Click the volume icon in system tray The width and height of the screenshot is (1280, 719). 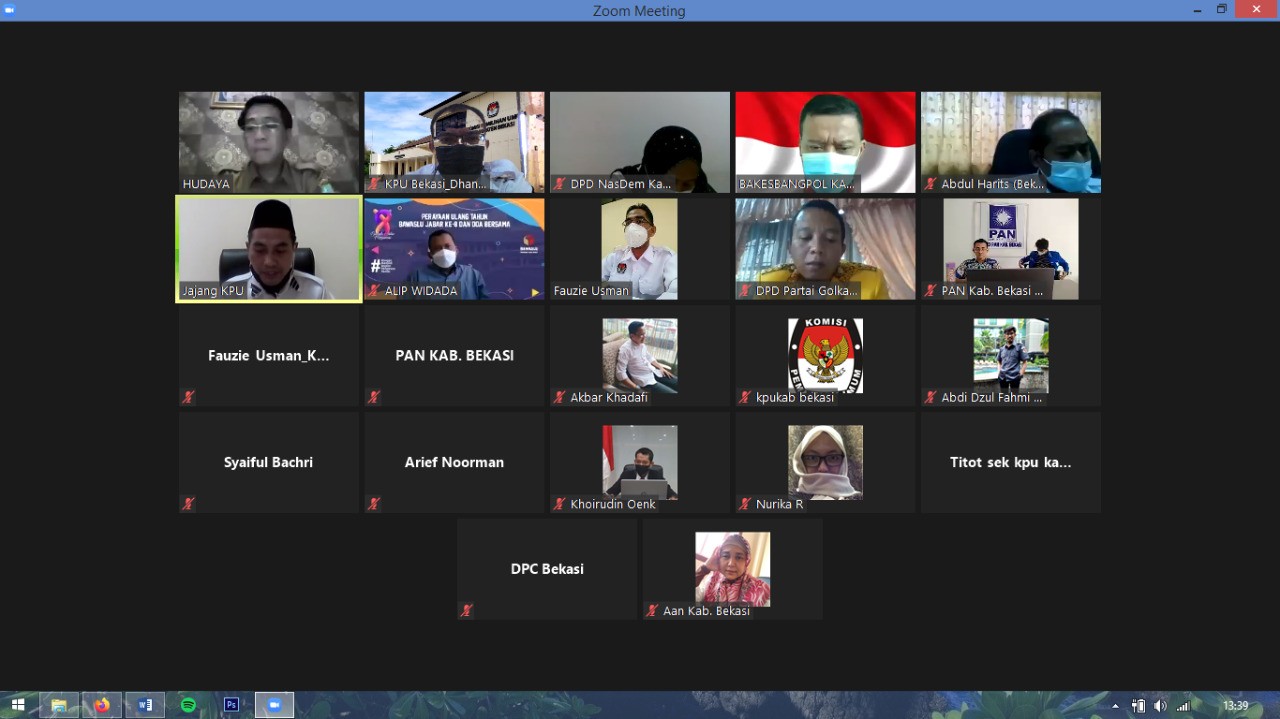(1160, 706)
